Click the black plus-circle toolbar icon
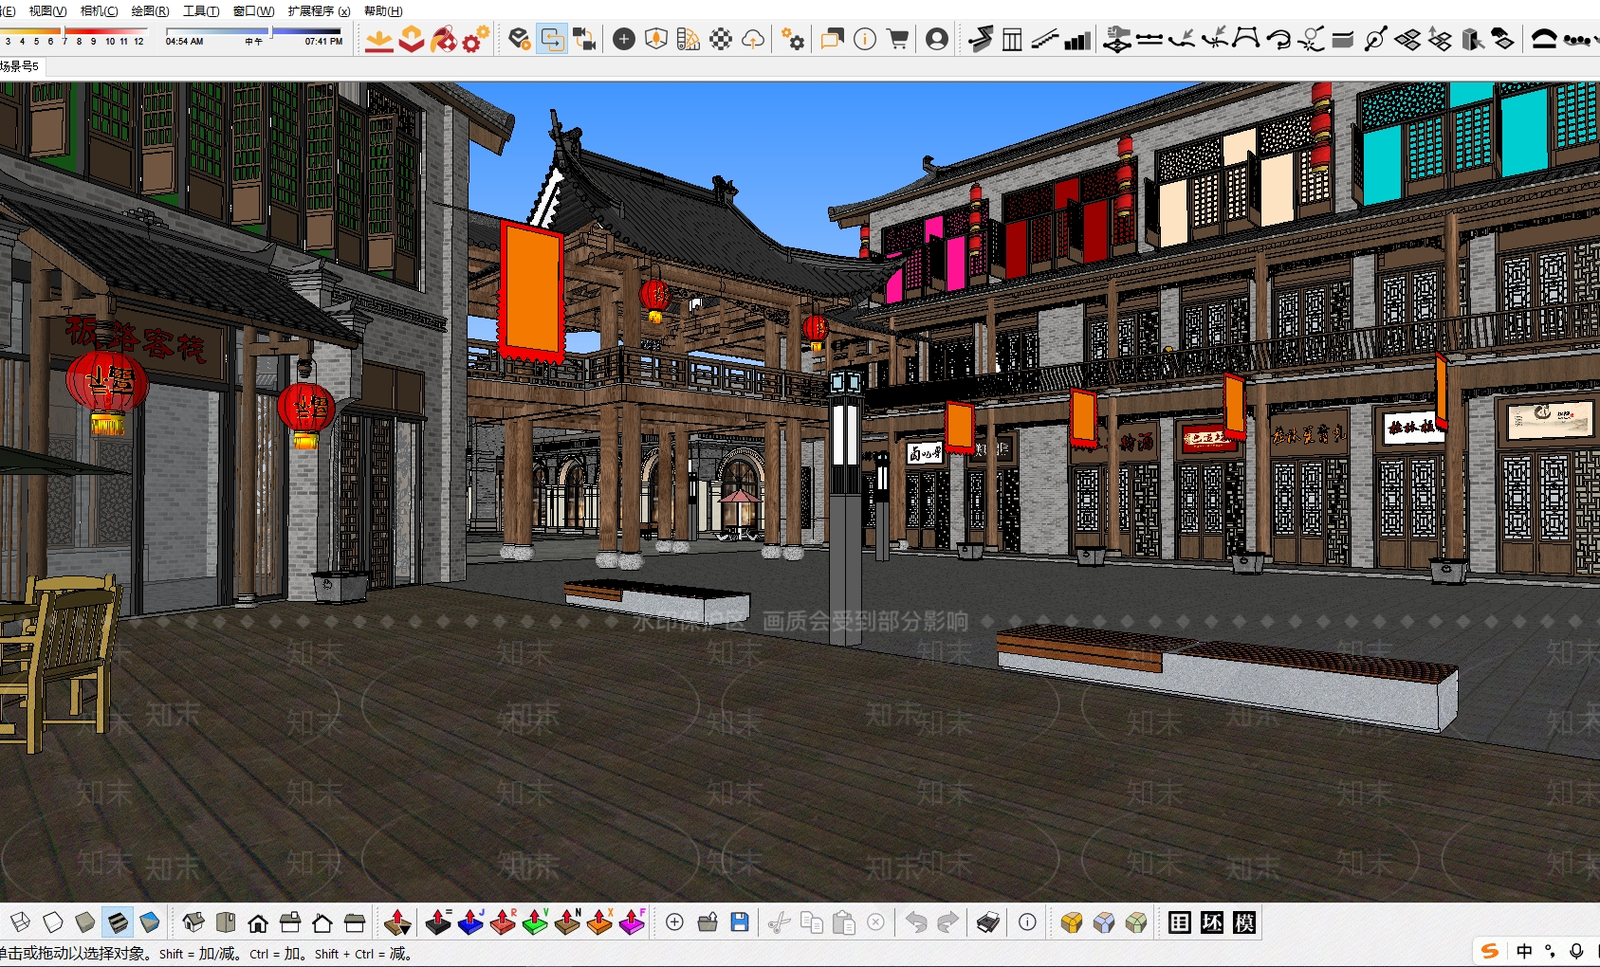The width and height of the screenshot is (1600, 967). [x=624, y=39]
